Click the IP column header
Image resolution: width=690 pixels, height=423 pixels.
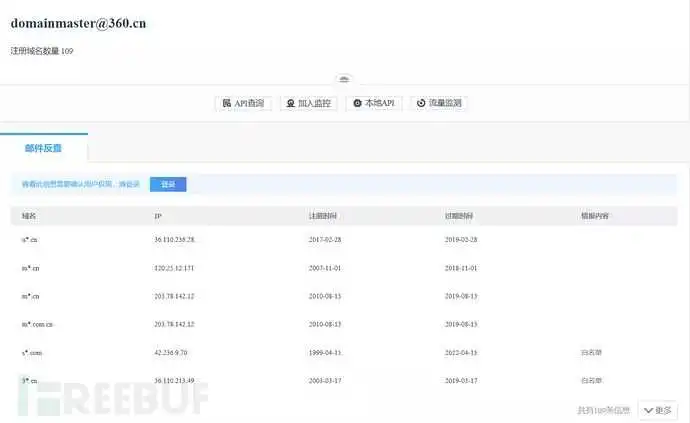point(158,216)
